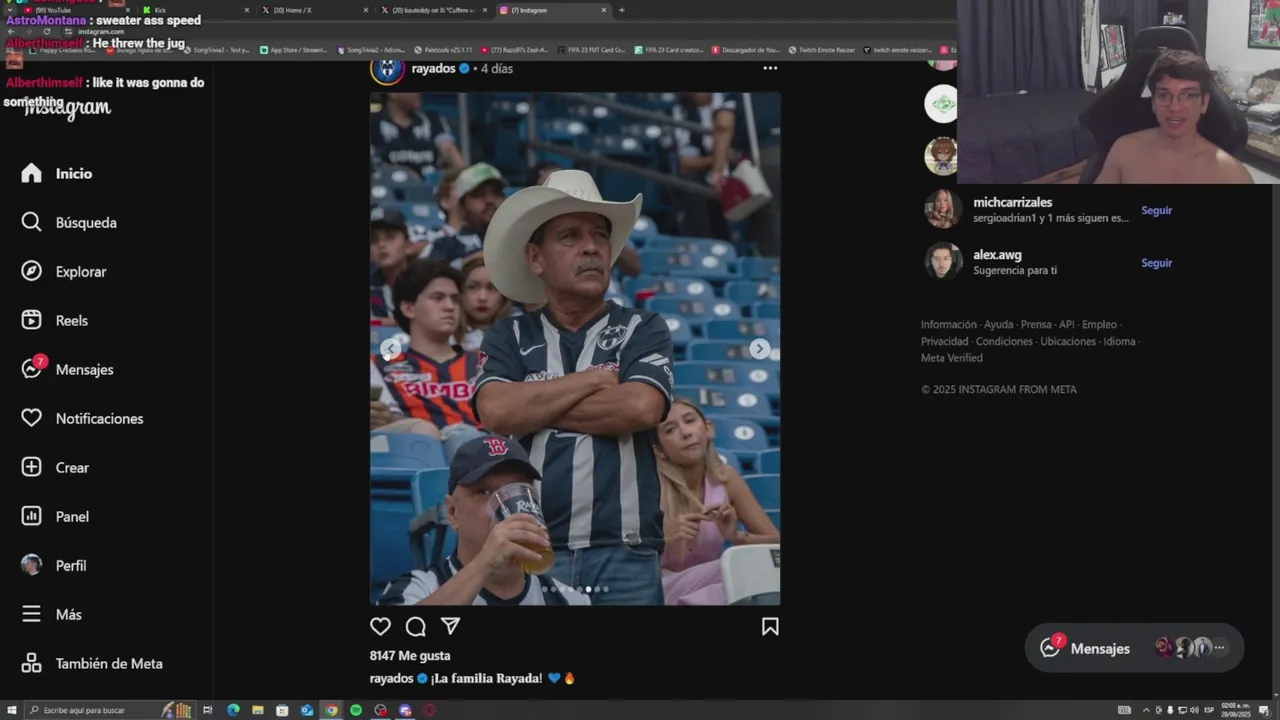The width and height of the screenshot is (1280, 720).
Task: Open the michcarrizales profile name
Action: click(x=1012, y=202)
